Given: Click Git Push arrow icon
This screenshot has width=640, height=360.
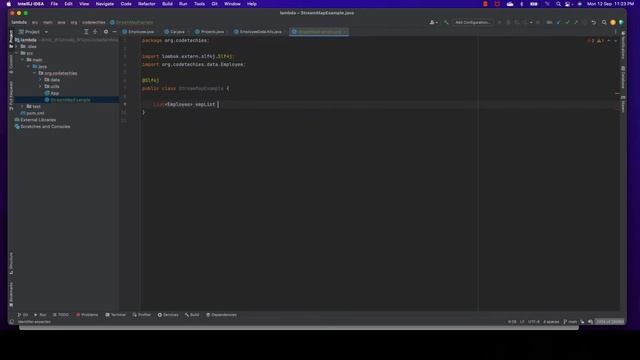Looking at the screenshot, I should [x=576, y=22].
